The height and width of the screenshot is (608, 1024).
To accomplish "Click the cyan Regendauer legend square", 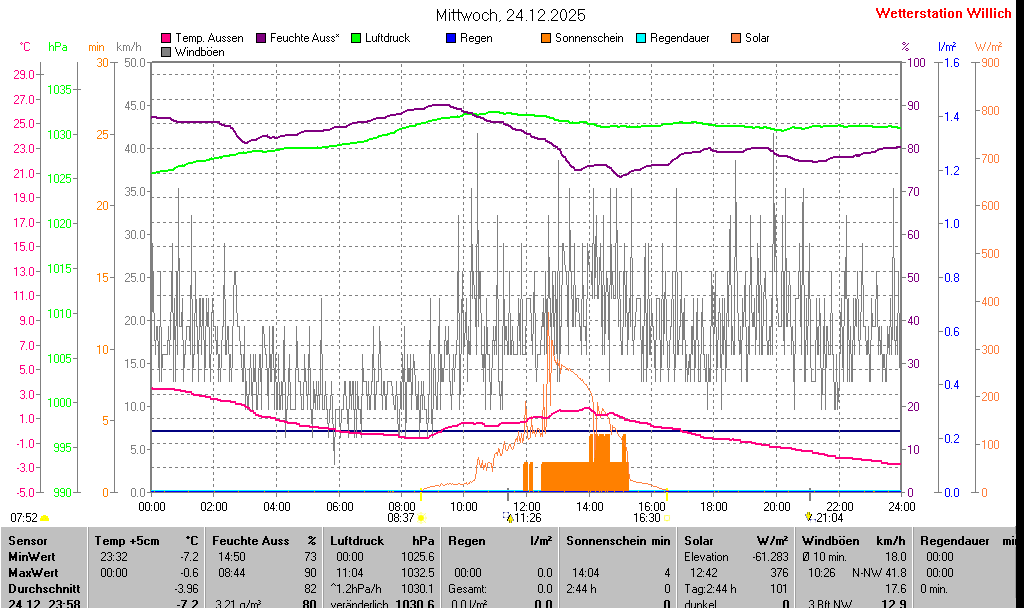I will pyautogui.click(x=641, y=38).
